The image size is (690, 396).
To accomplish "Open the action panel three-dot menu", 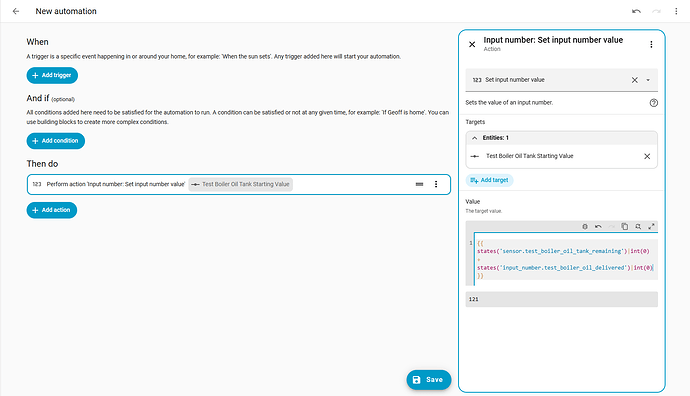I will click(x=651, y=44).
